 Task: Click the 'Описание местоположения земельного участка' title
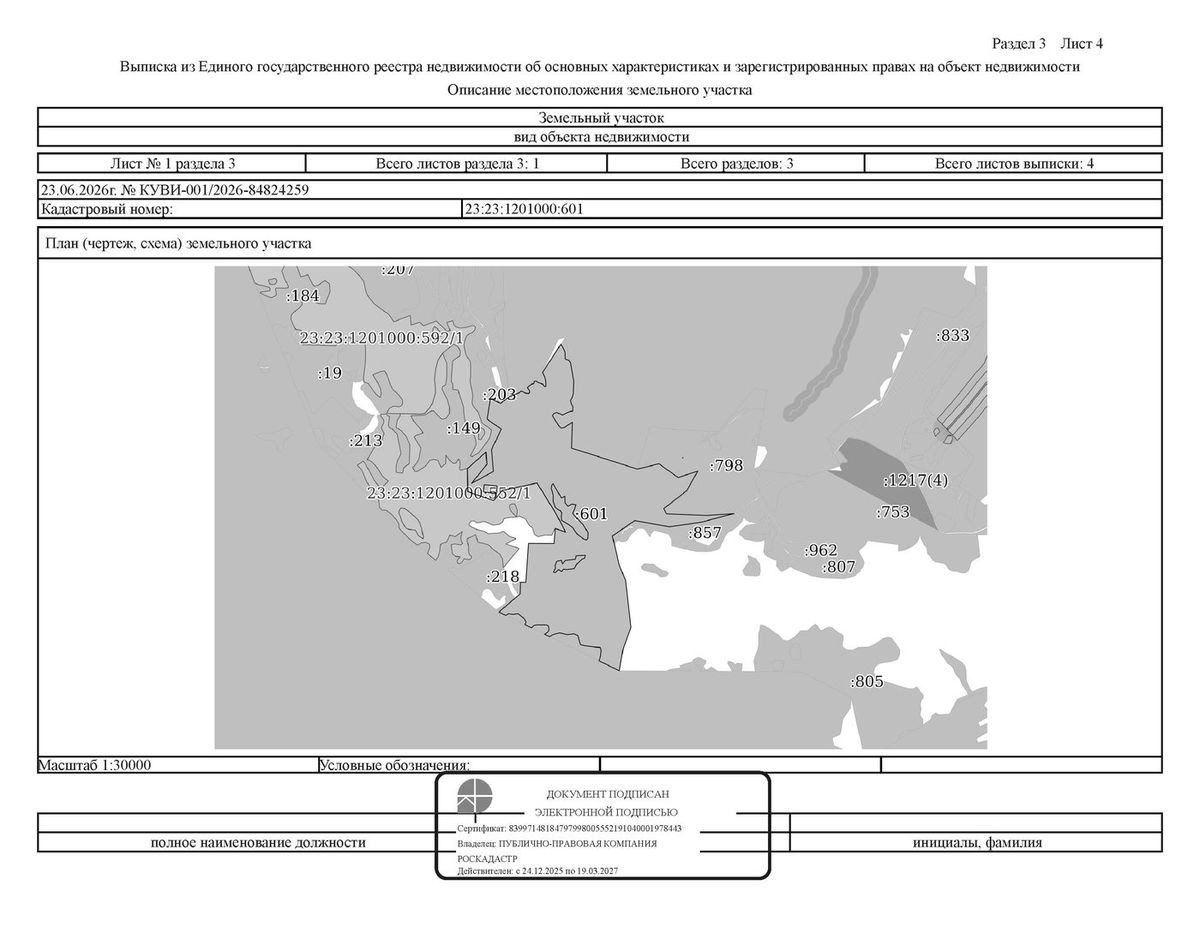click(600, 90)
